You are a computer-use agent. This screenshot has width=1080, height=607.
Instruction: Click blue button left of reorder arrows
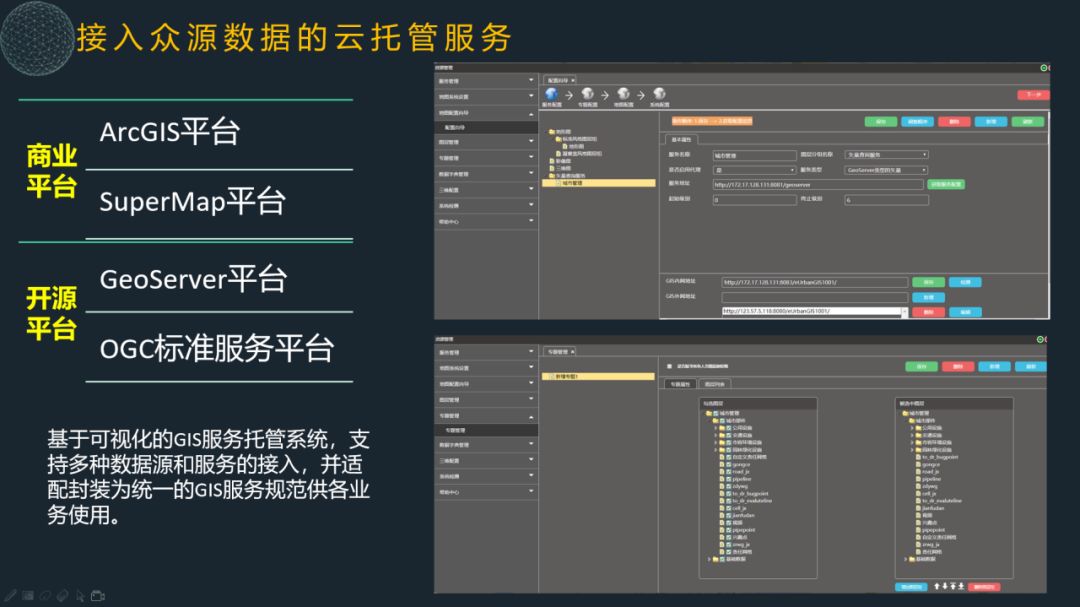pos(911,587)
